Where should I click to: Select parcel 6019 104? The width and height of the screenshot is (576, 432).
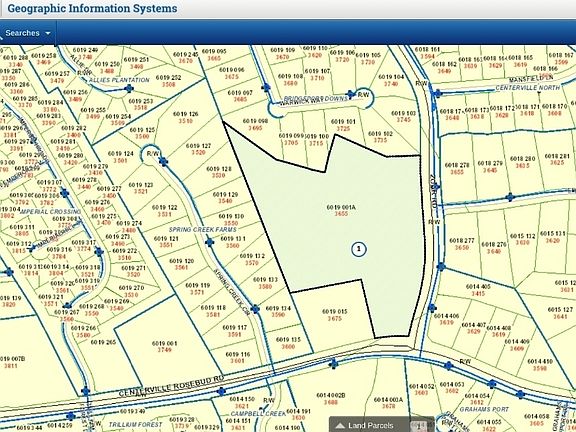[391, 80]
